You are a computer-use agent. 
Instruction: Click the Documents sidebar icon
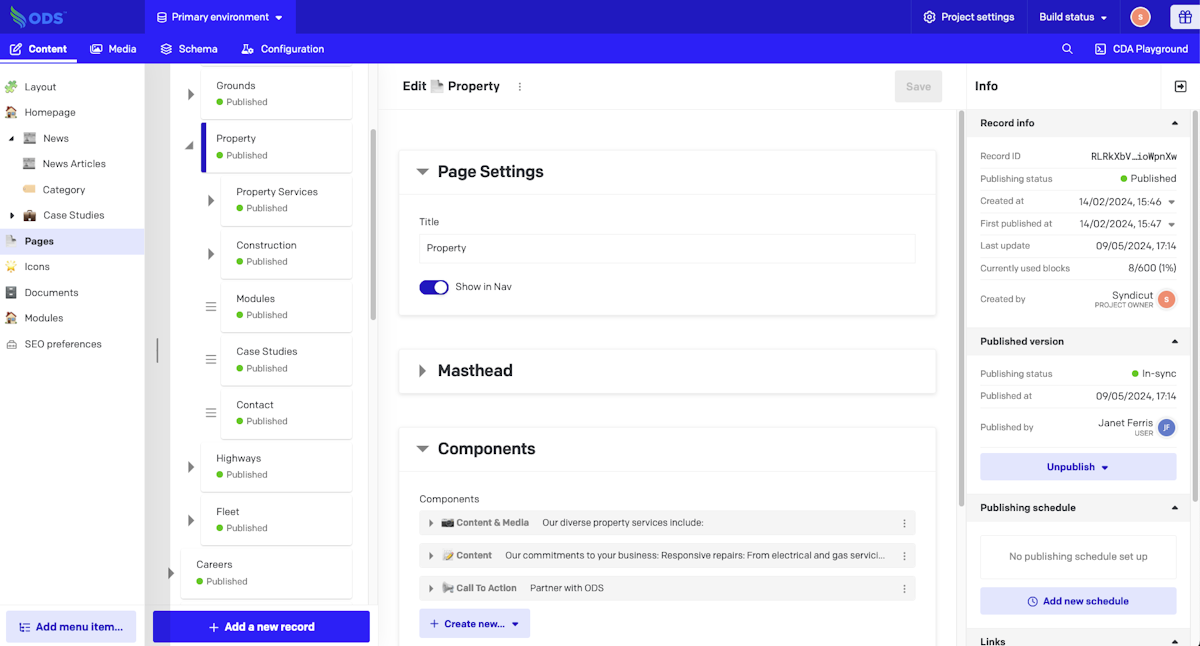click(x=11, y=293)
